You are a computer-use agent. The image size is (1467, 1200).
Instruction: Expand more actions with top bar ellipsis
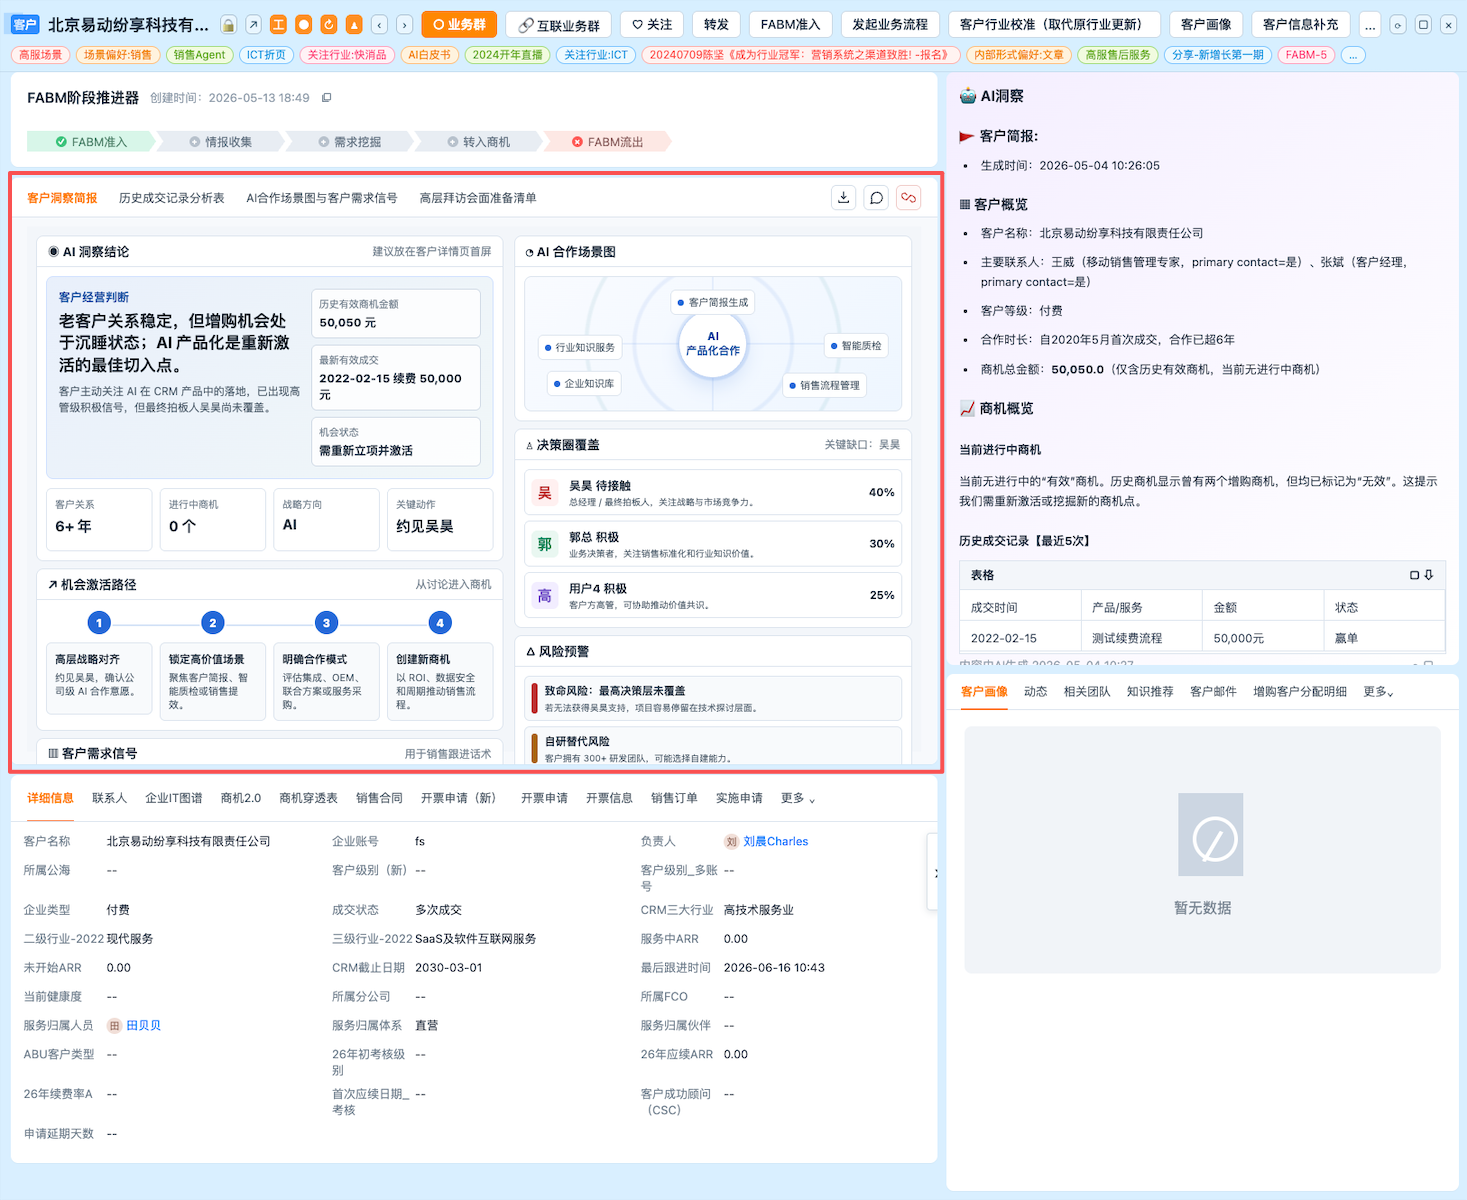click(x=1370, y=25)
